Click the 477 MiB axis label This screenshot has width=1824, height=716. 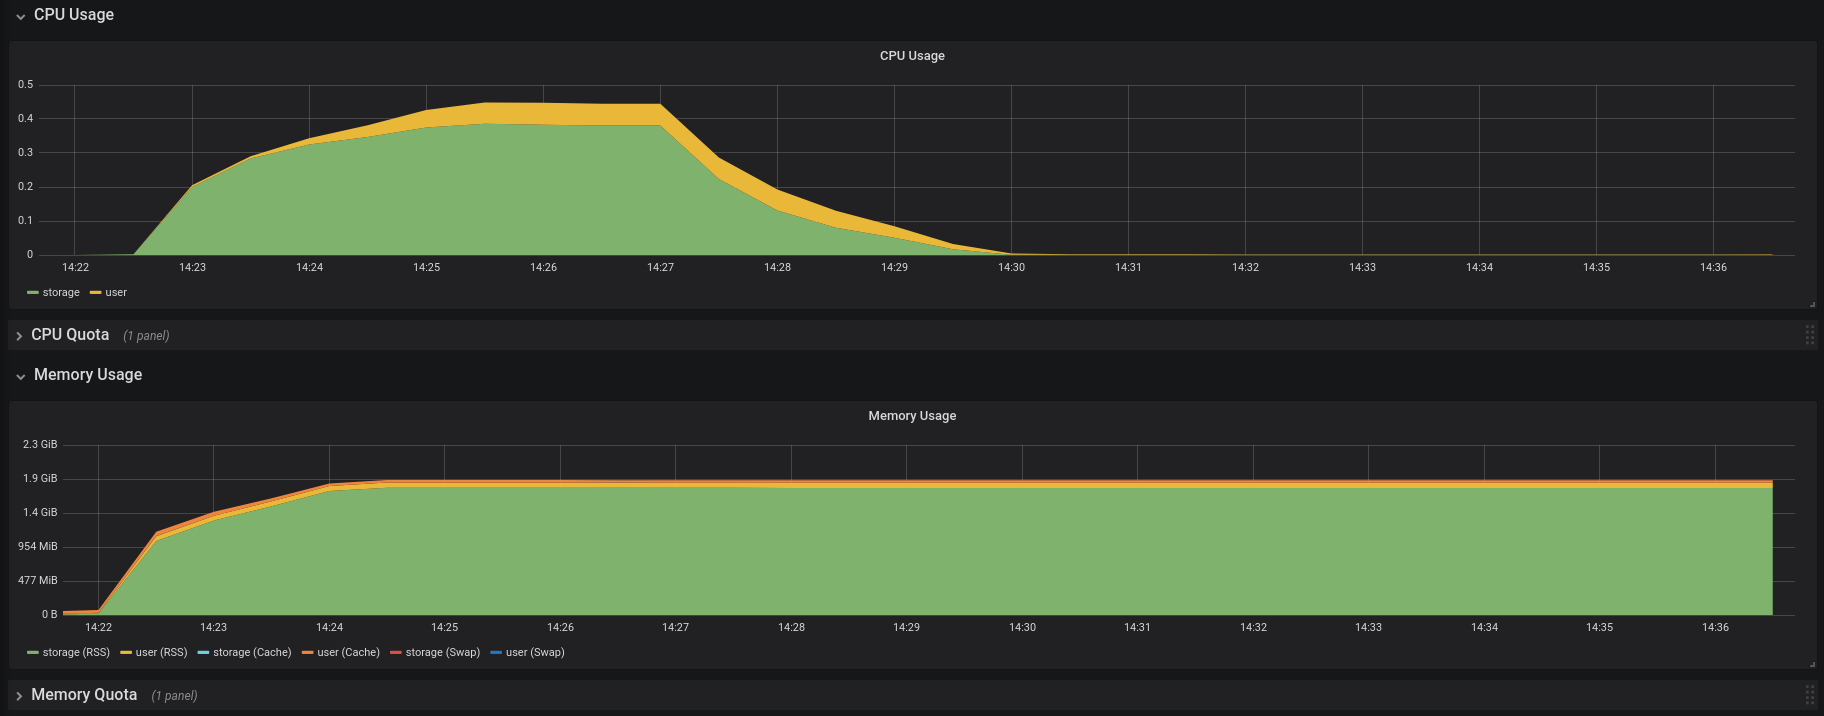click(x=38, y=581)
